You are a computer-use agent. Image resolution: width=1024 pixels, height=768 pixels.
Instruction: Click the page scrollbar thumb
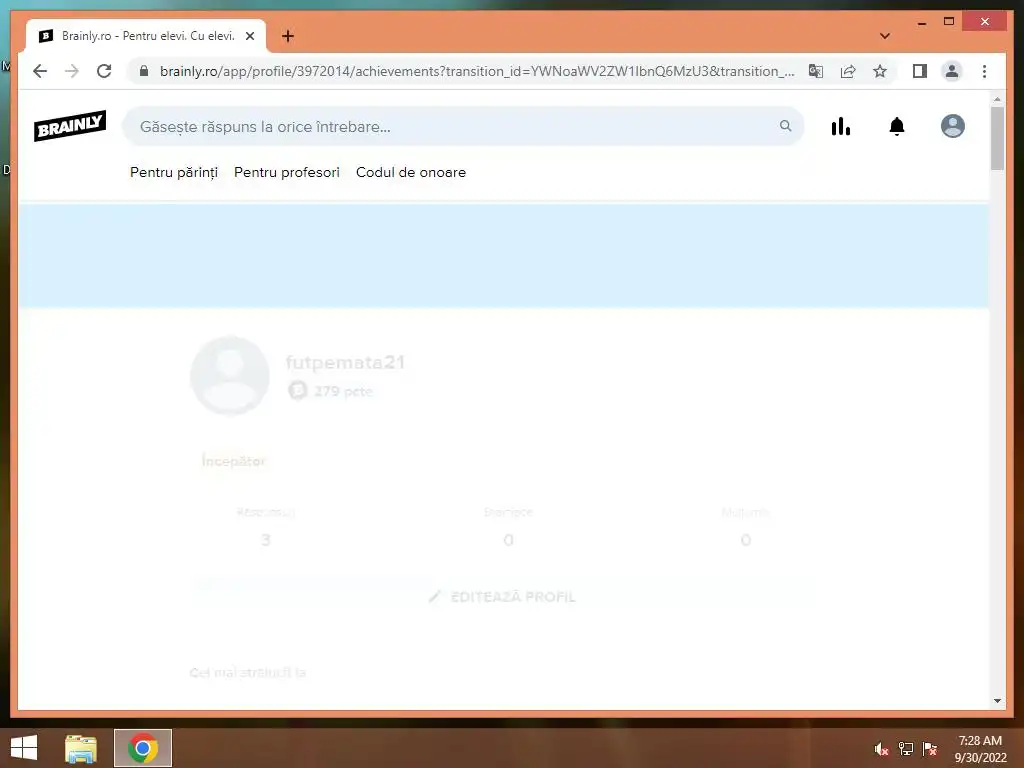[x=997, y=138]
